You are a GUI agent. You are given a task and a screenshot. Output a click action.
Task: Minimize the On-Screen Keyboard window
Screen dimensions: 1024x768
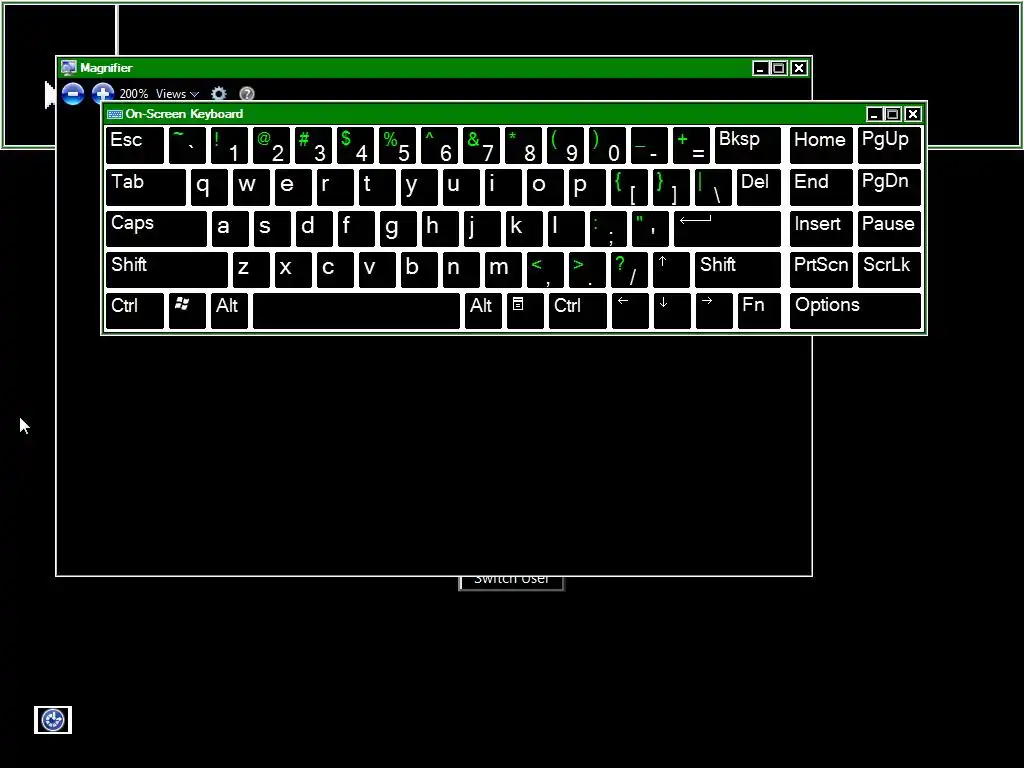point(874,114)
